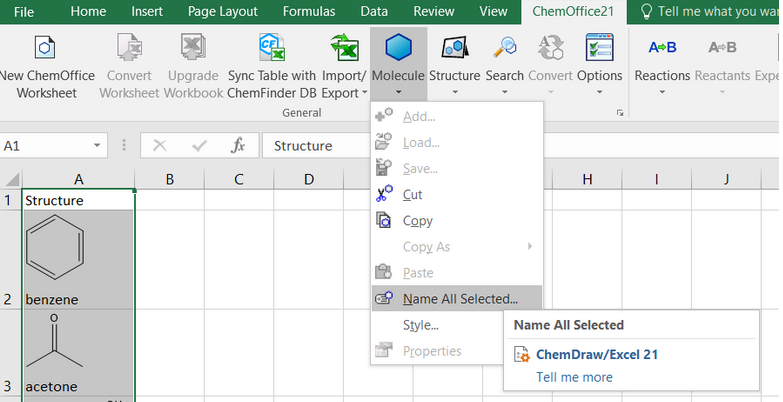
Task: Choose Name All Selected menu entry
Action: pyautogui.click(x=457, y=298)
